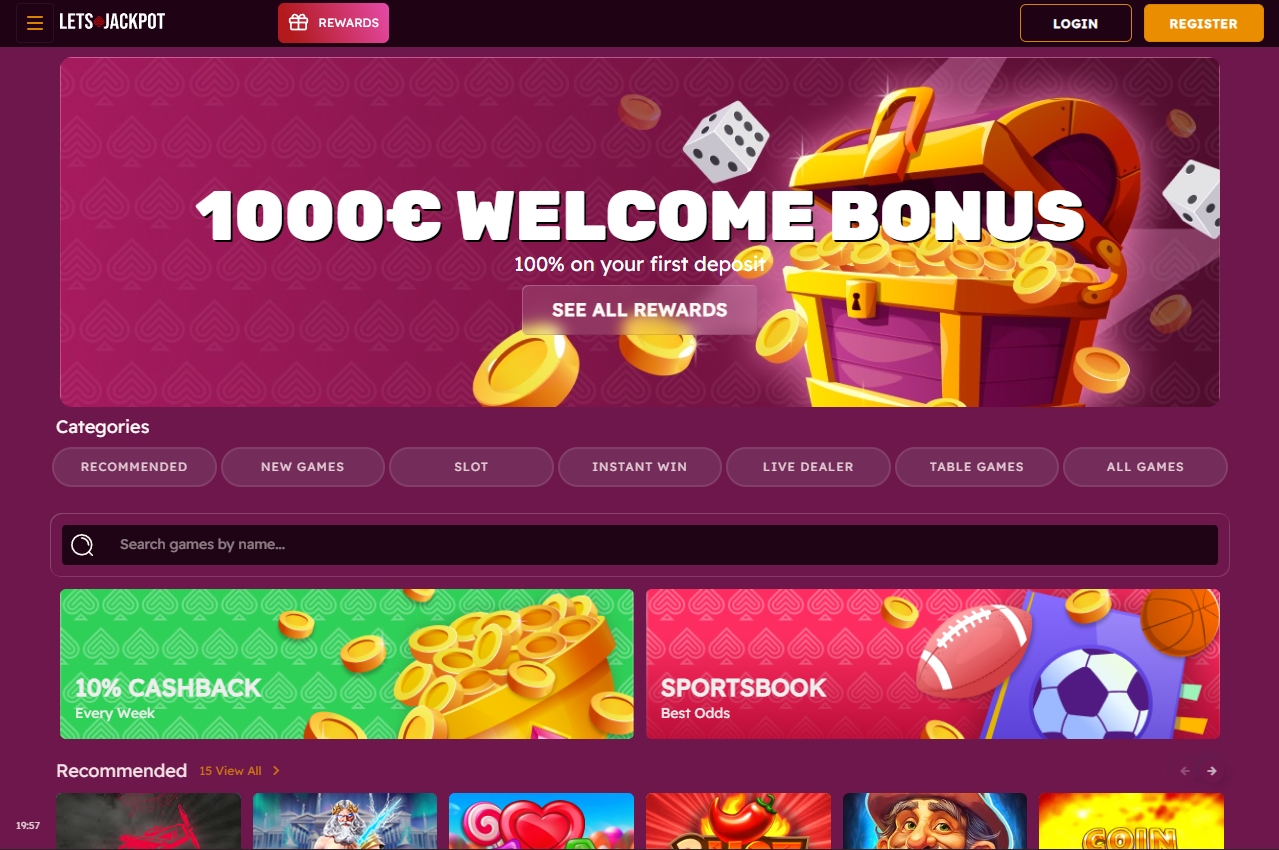Switch to the Slot category

coord(471,467)
